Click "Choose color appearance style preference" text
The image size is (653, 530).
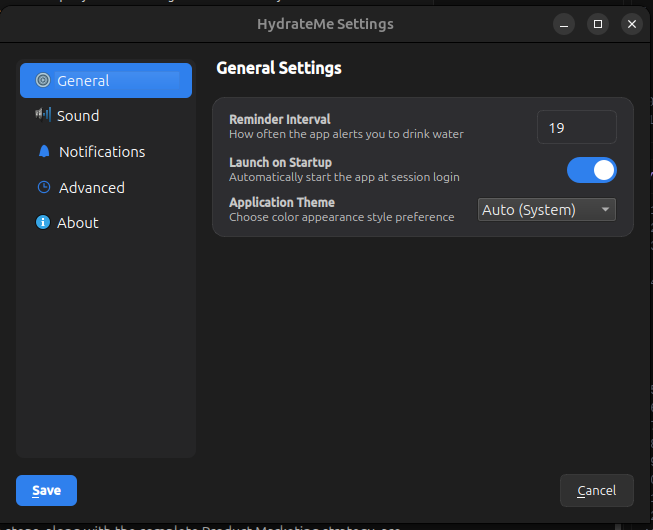341,217
